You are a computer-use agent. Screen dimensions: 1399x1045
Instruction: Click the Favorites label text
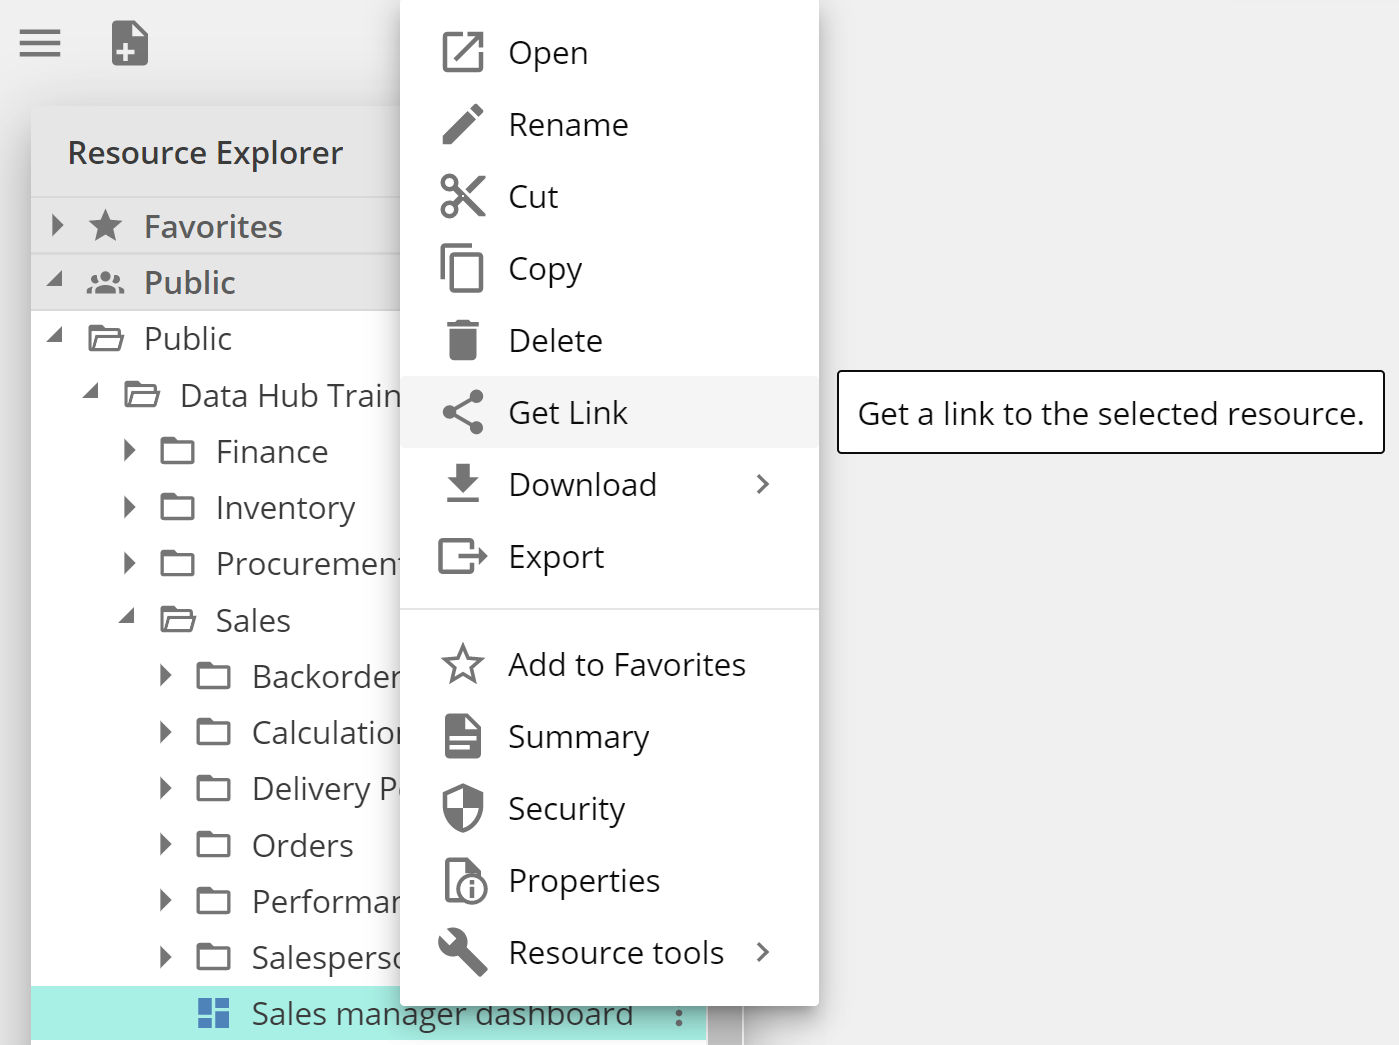click(x=213, y=227)
